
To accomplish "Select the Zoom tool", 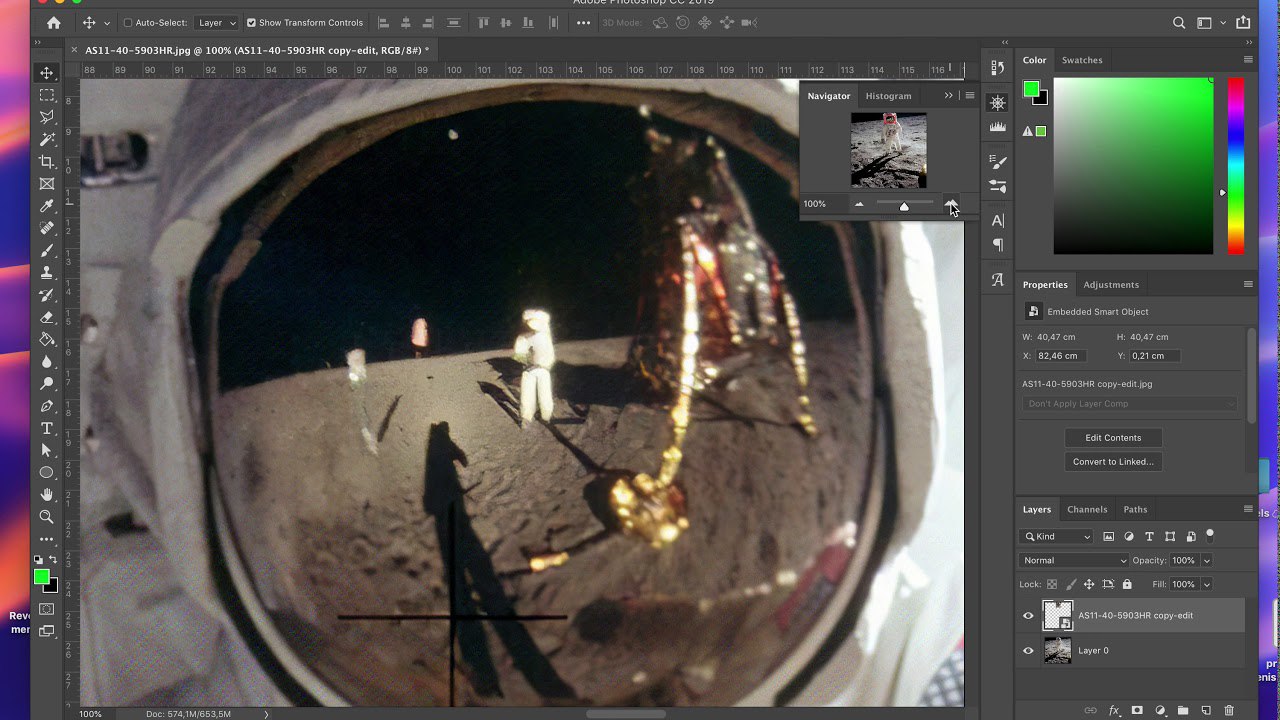I will (46, 516).
